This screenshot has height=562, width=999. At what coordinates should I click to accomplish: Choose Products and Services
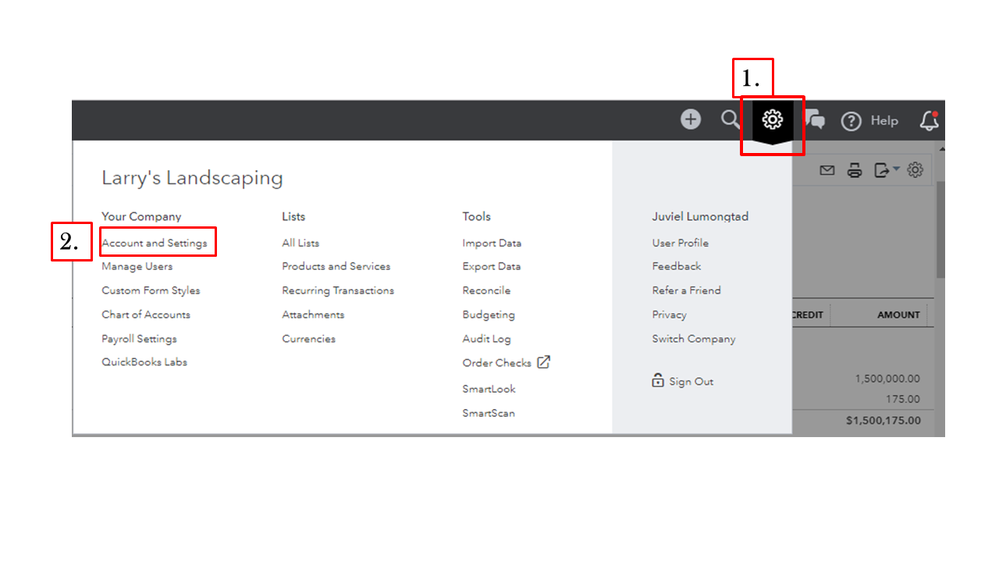[x=336, y=266]
